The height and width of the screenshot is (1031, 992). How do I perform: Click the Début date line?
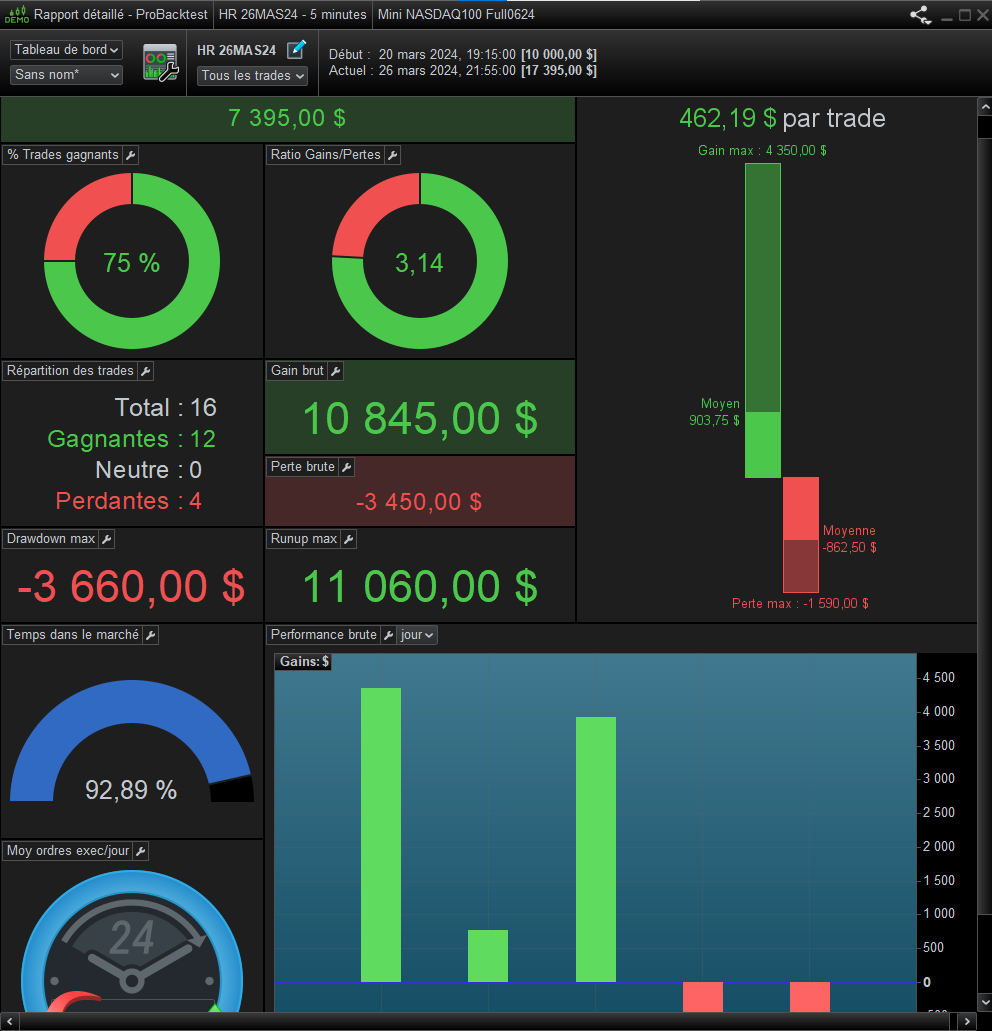(x=463, y=55)
